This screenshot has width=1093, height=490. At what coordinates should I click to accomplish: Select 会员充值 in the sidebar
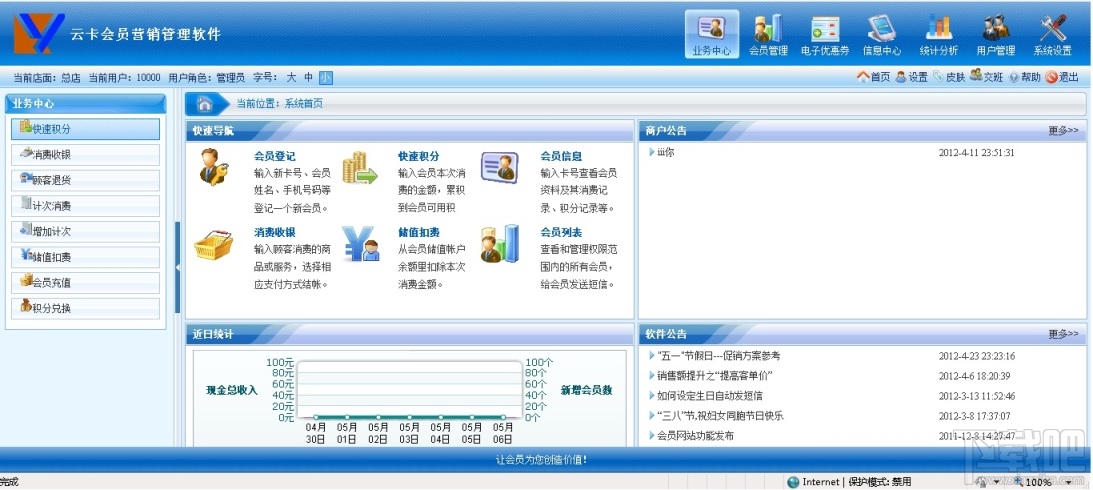[x=85, y=283]
